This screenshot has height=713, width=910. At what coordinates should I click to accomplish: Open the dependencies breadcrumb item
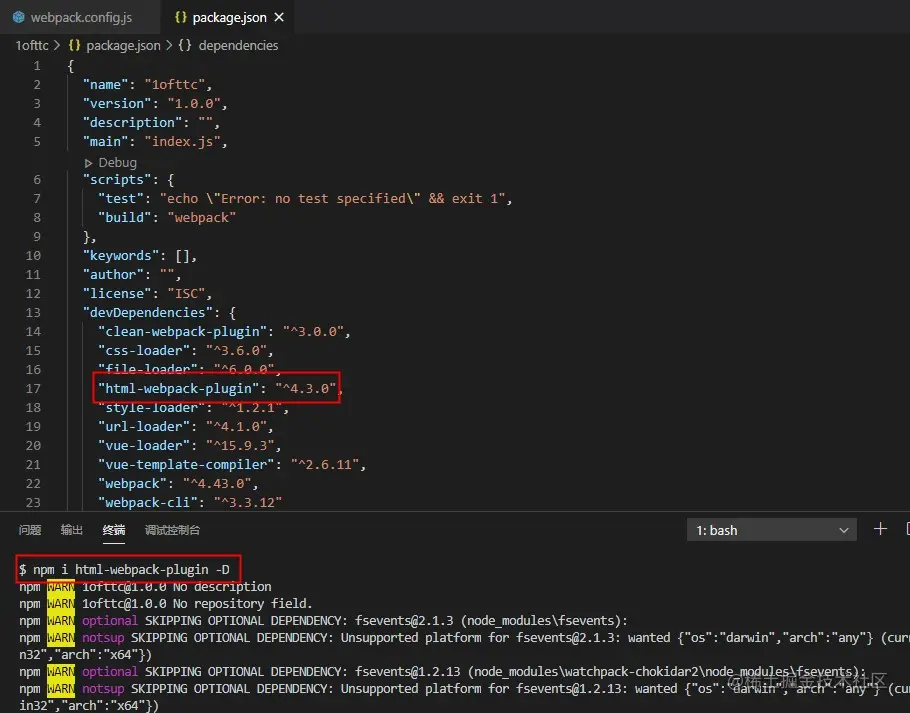pyautogui.click(x=238, y=45)
